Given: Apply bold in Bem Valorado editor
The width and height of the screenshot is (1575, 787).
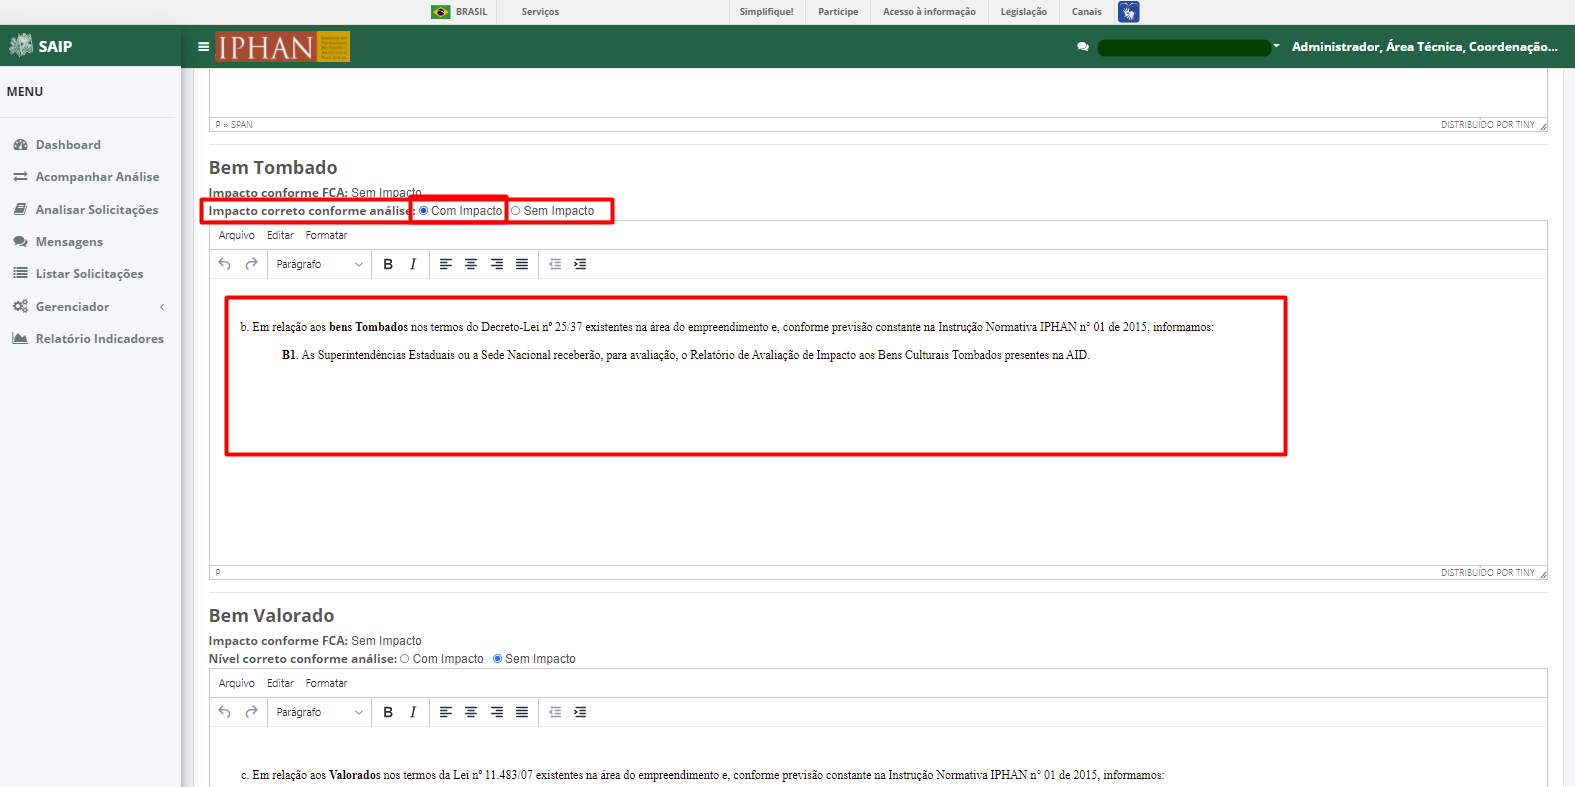Looking at the screenshot, I should (x=388, y=712).
